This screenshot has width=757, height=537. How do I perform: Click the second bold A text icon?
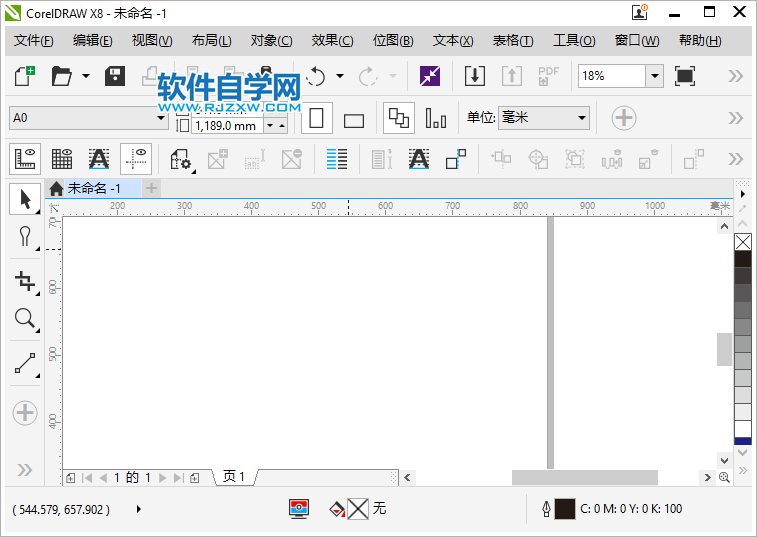[419, 159]
